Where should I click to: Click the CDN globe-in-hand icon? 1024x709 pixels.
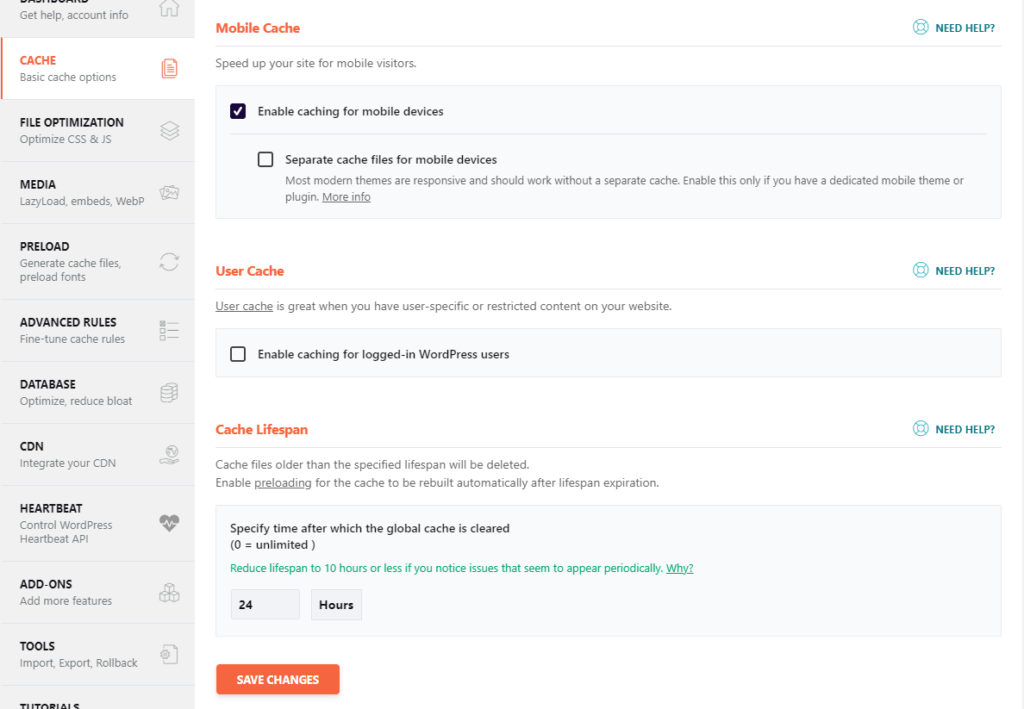click(169, 454)
